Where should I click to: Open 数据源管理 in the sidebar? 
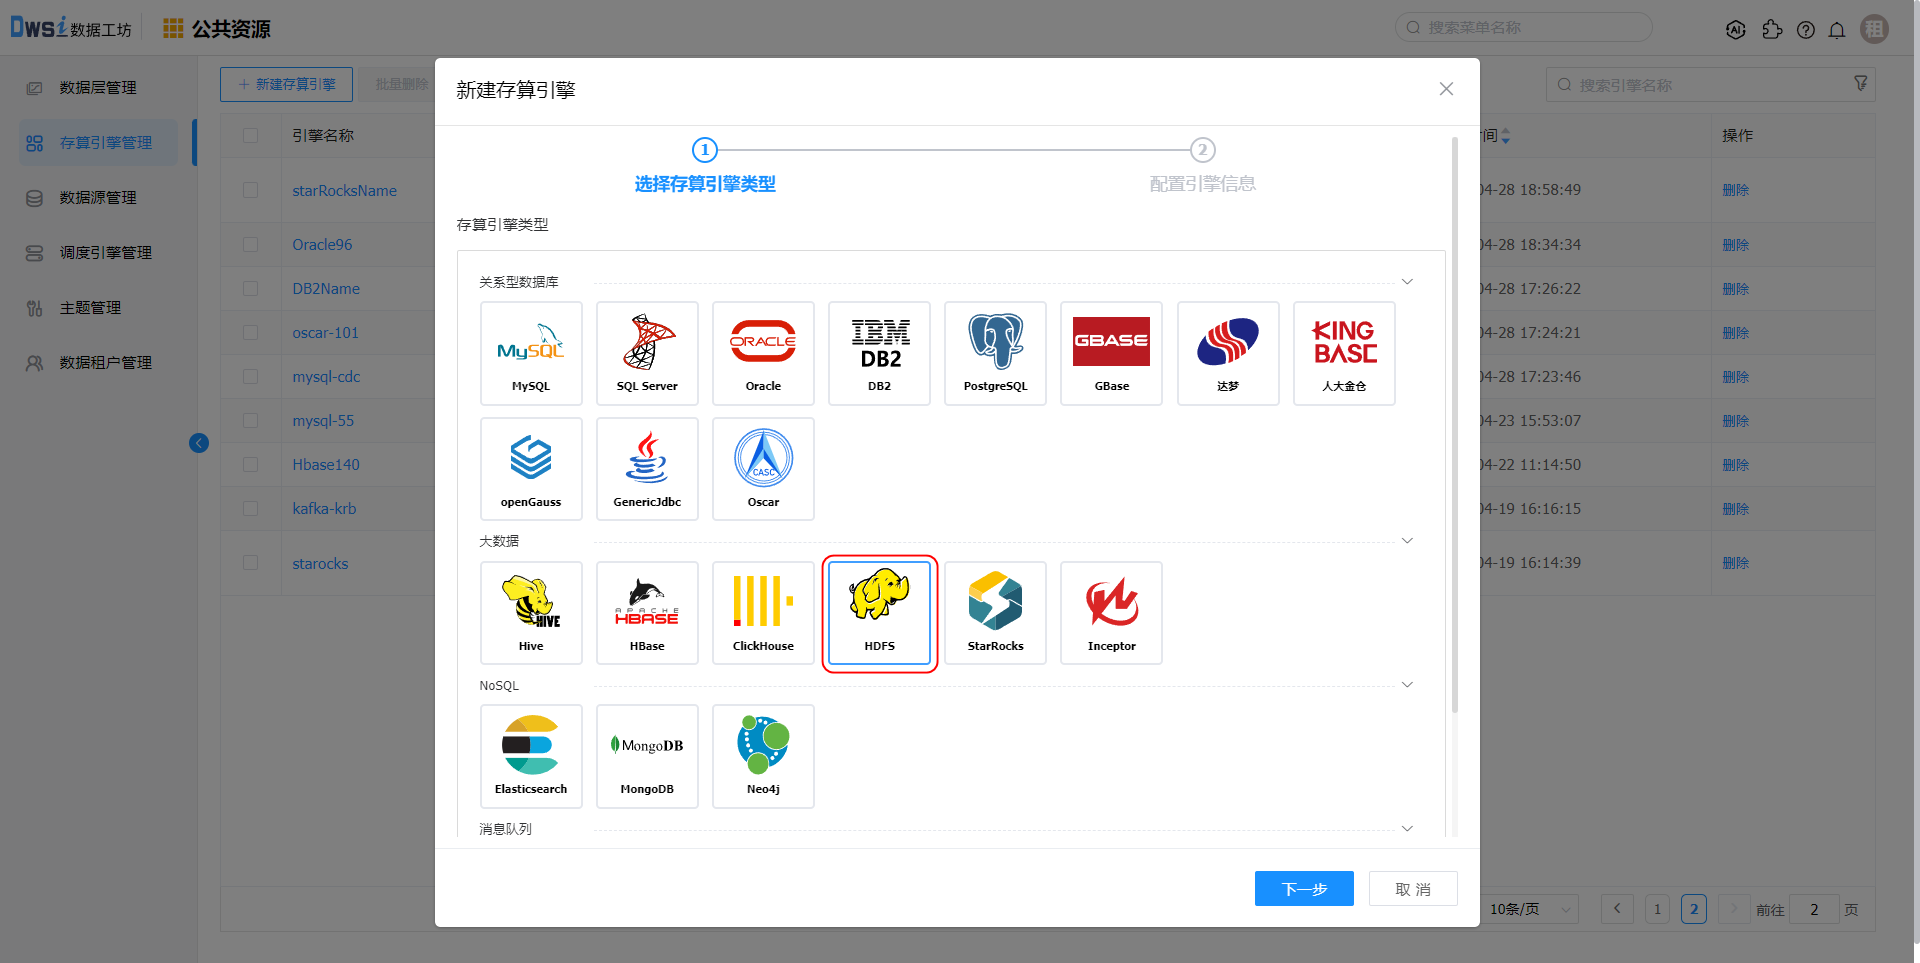point(98,198)
